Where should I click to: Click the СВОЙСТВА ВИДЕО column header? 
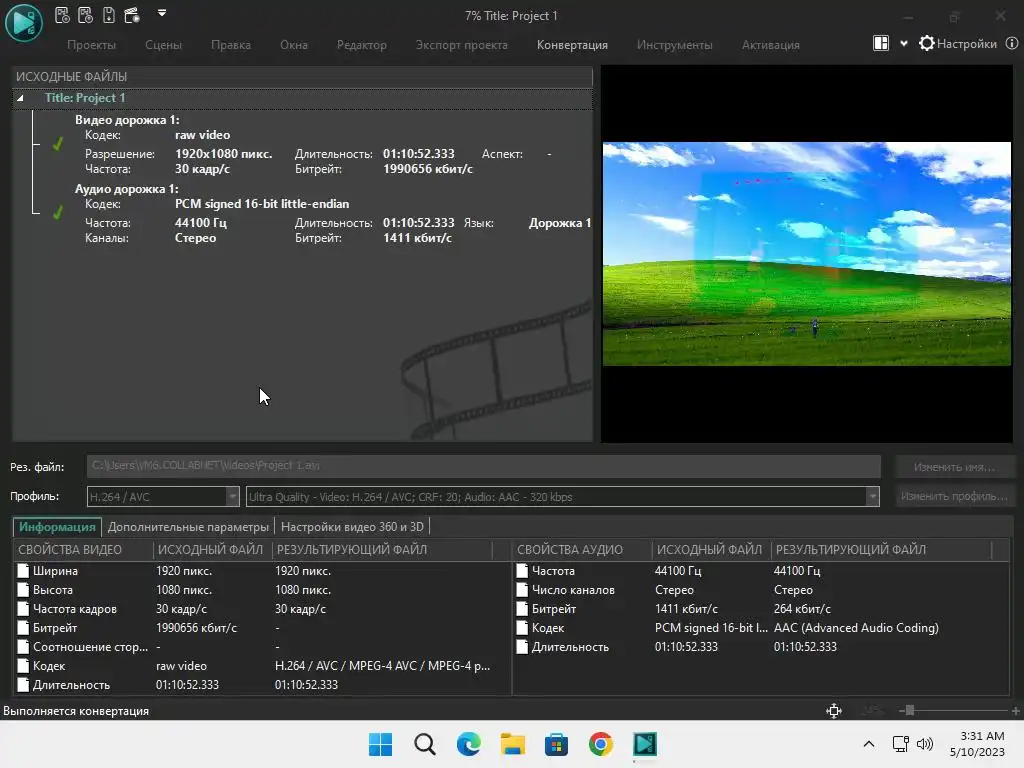tap(83, 550)
